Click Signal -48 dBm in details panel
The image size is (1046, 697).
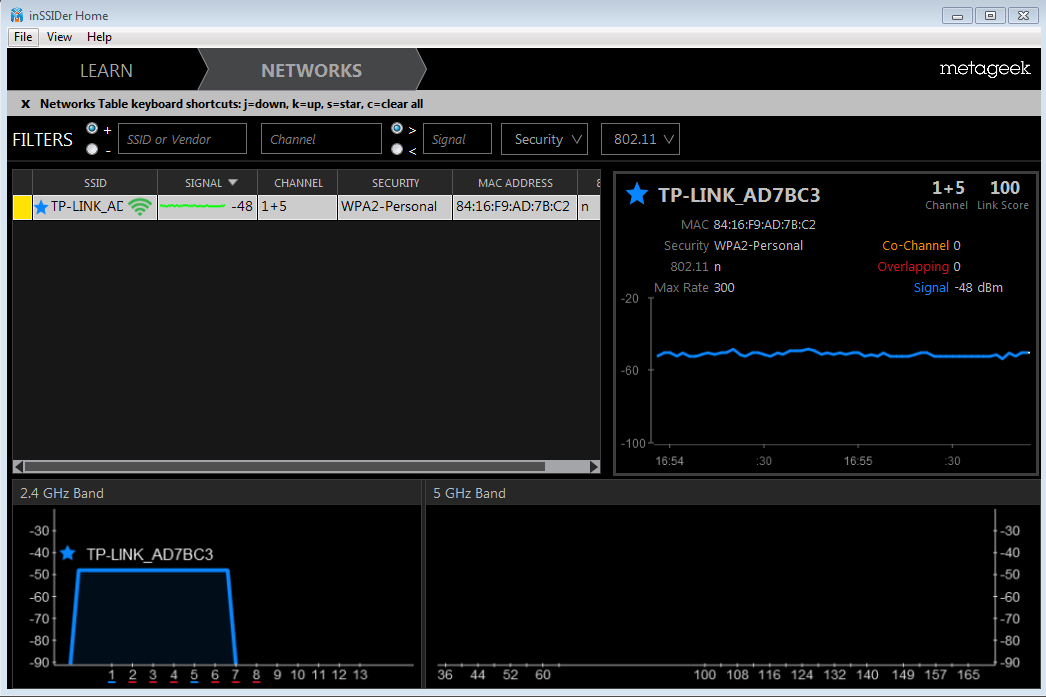958,287
